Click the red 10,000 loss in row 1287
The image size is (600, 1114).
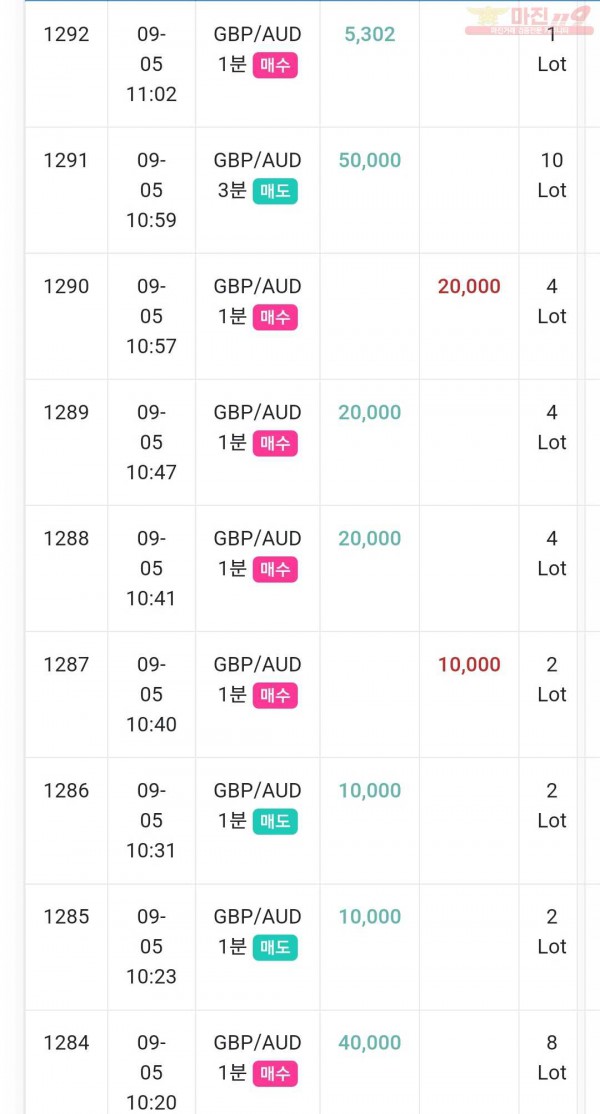(x=469, y=664)
